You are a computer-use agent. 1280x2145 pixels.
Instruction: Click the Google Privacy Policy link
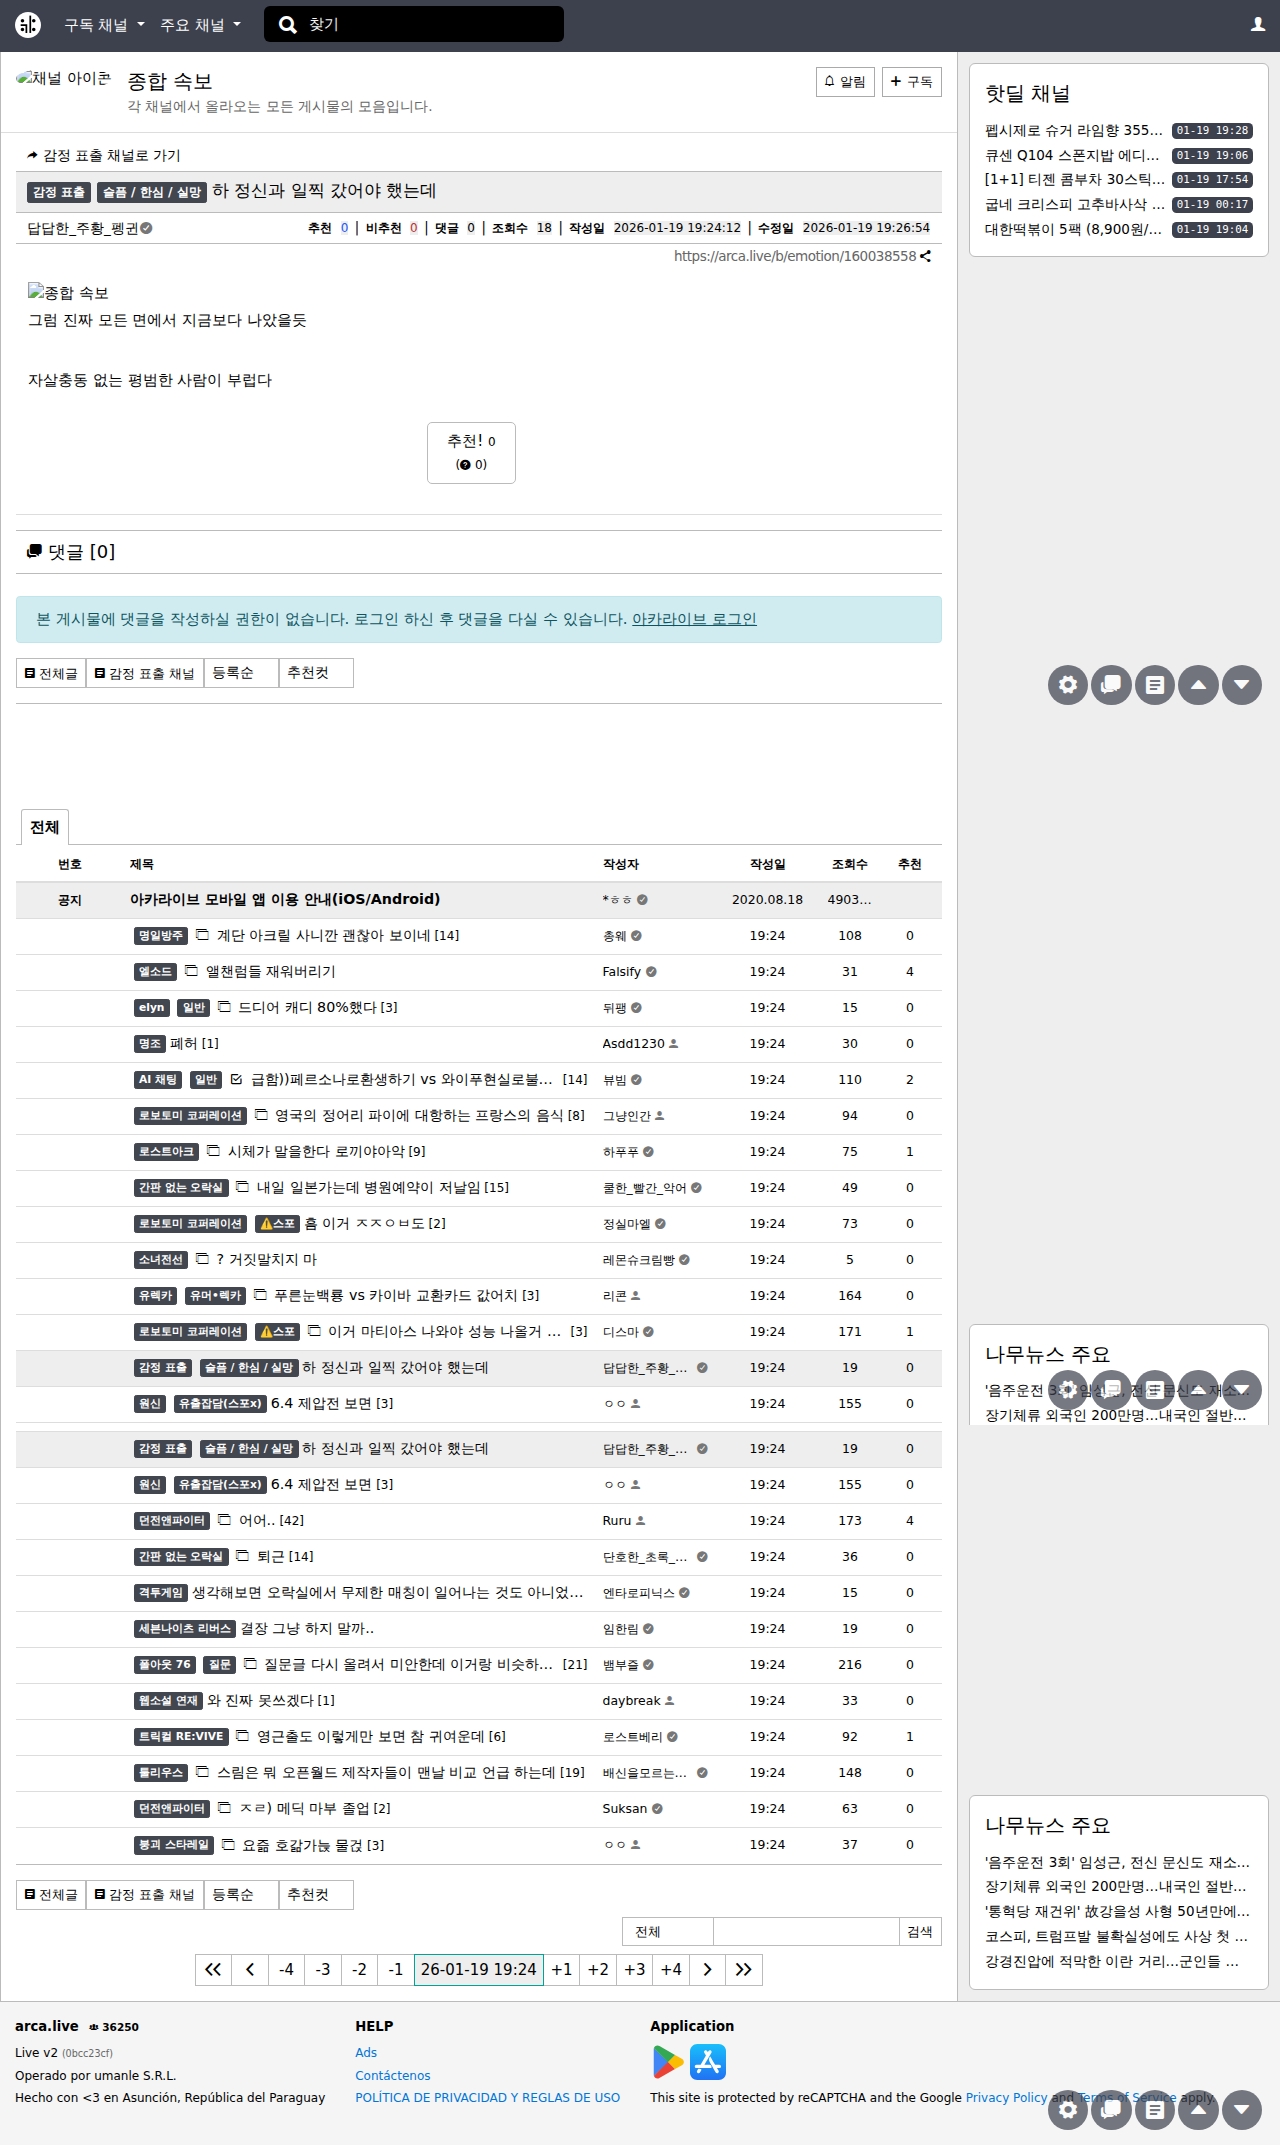(1006, 2097)
